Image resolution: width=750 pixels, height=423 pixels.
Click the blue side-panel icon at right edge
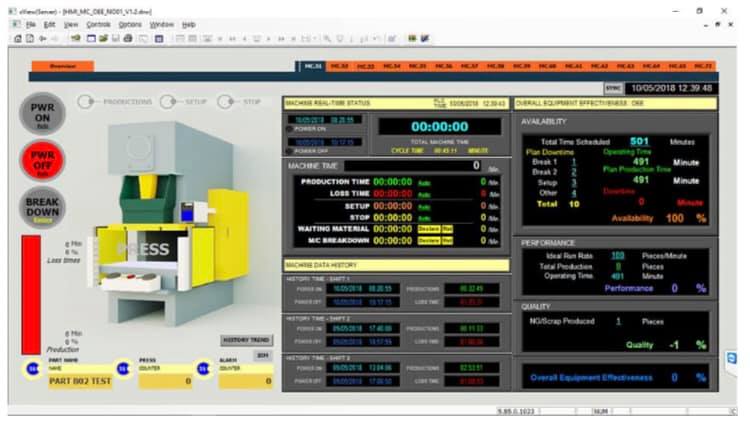731,358
